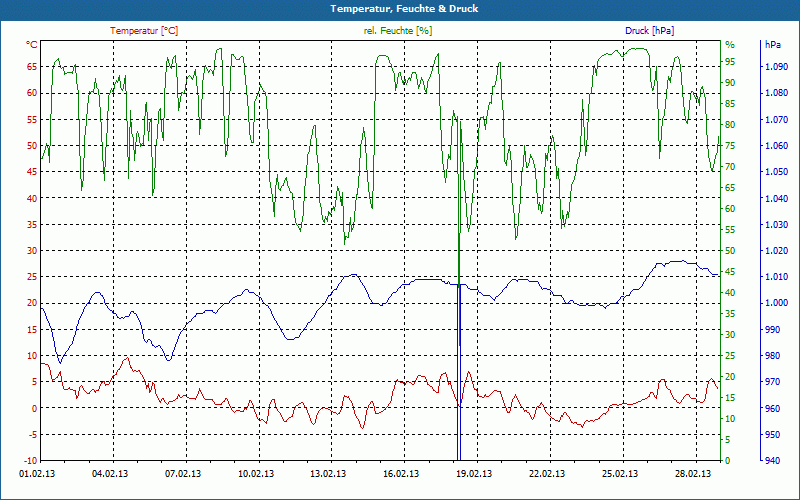Click the '95' humidity axis value
This screenshot has height=500, width=800.
click(731, 61)
